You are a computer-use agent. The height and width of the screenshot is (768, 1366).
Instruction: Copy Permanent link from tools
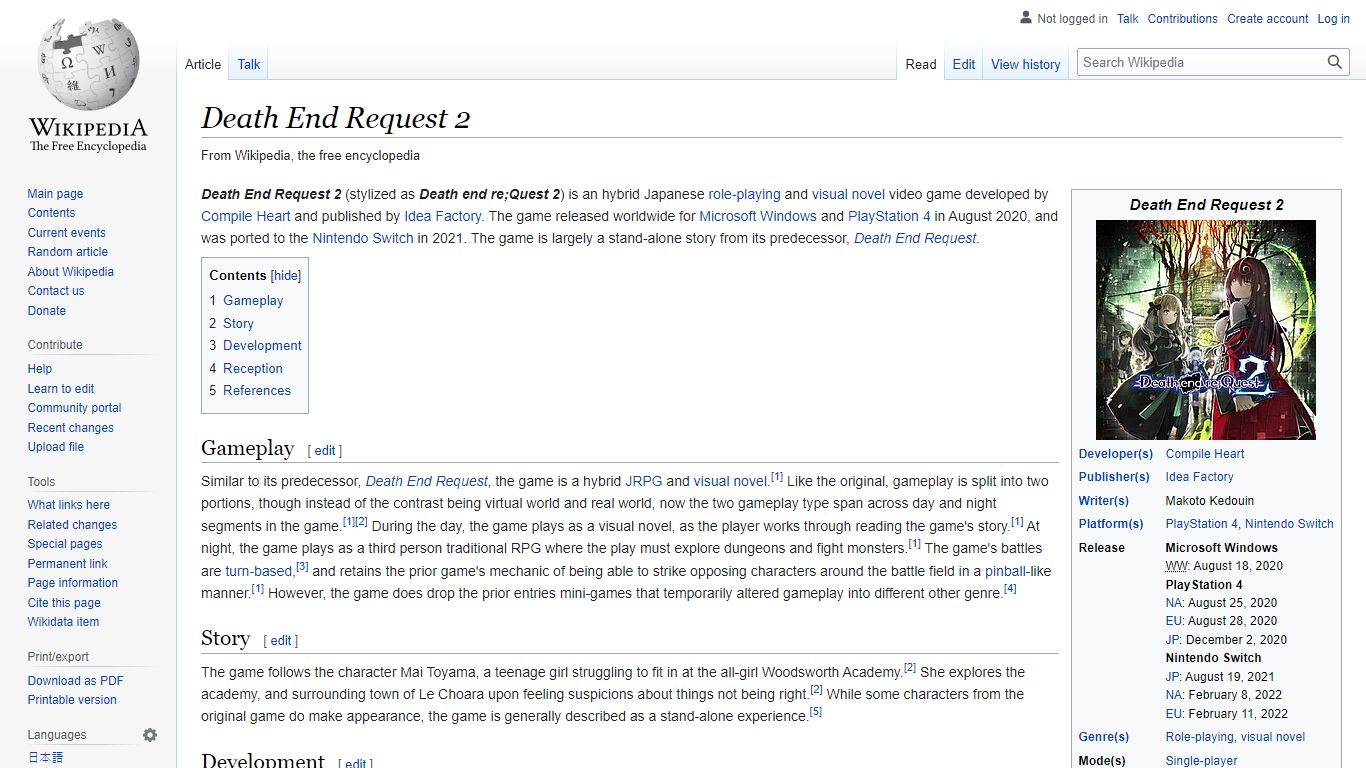tap(67, 564)
